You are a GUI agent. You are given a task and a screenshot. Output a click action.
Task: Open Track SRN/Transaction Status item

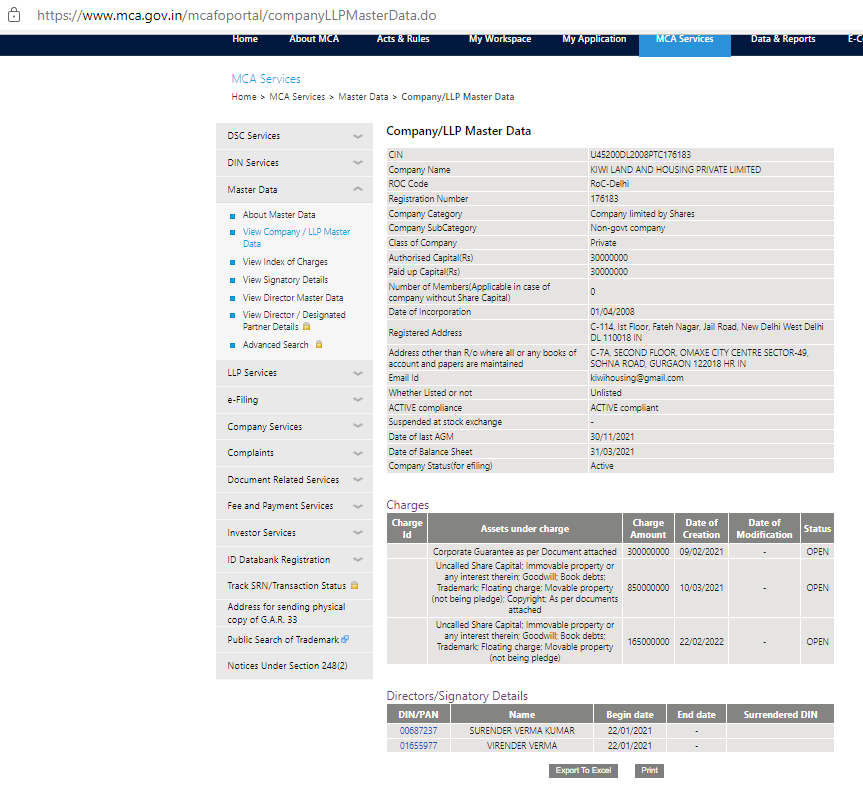point(287,586)
